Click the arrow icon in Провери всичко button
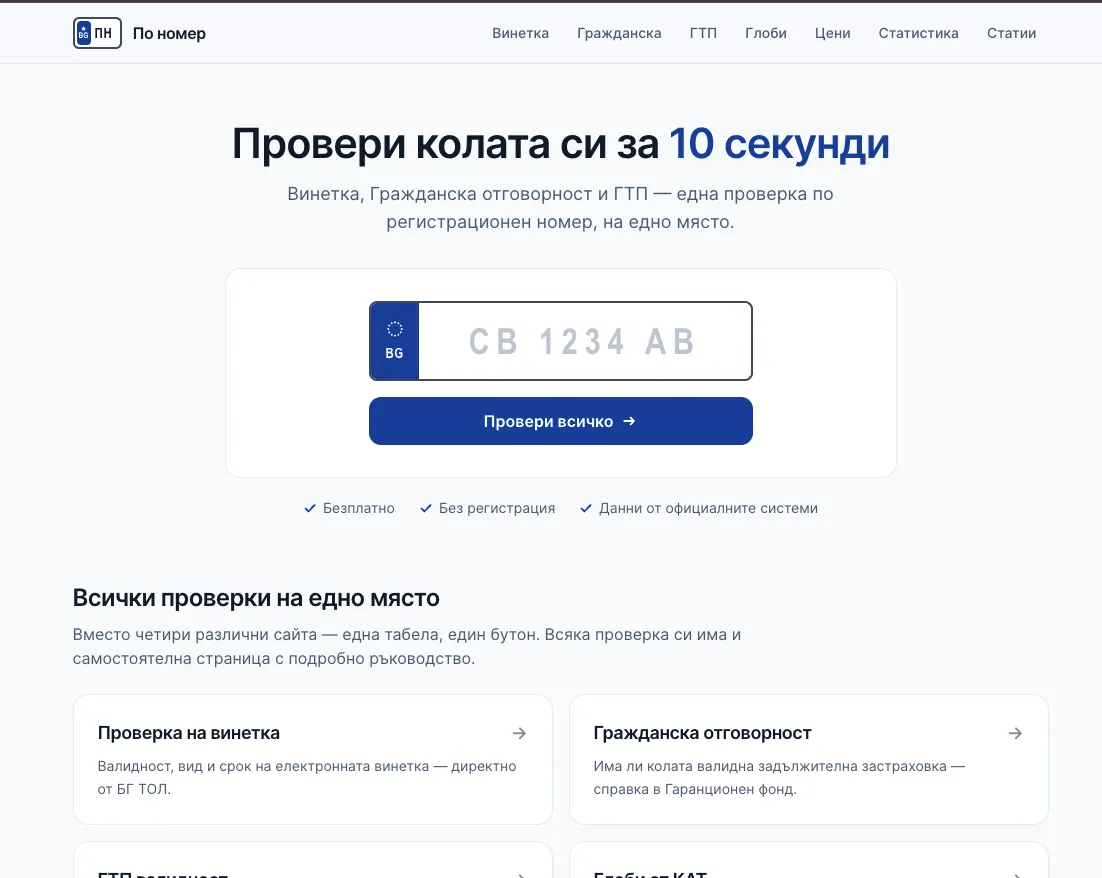 (x=629, y=421)
